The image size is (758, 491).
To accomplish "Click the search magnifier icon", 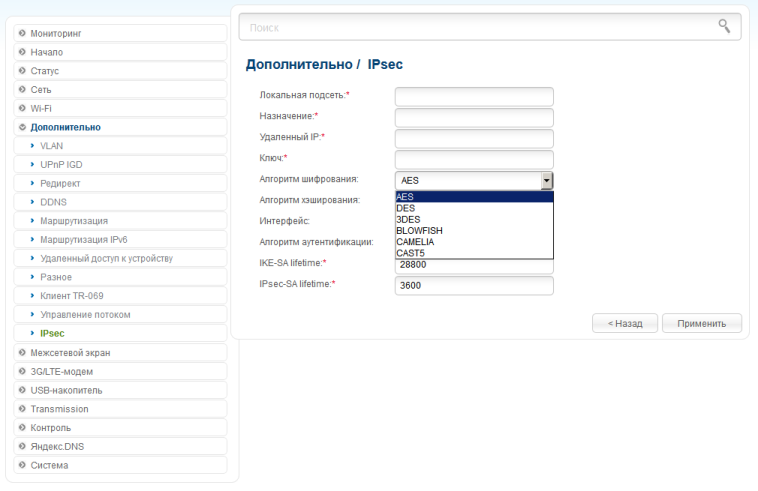I will (x=724, y=26).
